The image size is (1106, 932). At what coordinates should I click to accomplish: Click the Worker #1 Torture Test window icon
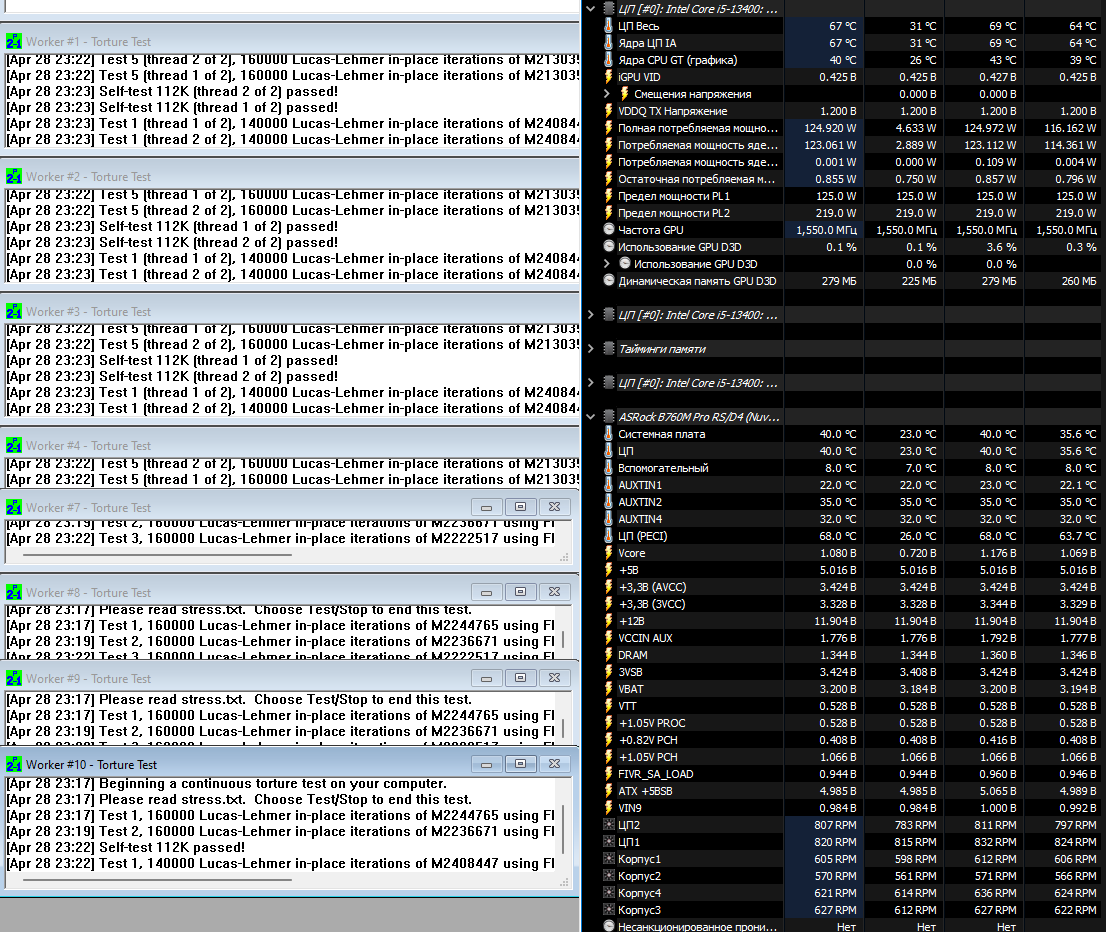[x=13, y=42]
